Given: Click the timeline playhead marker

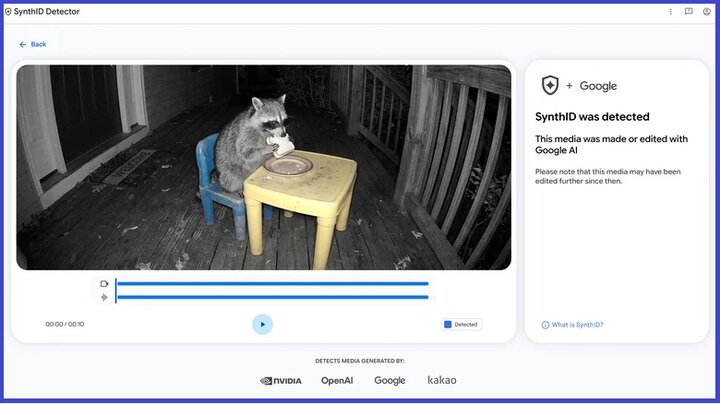Looking at the screenshot, I should 116,290.
